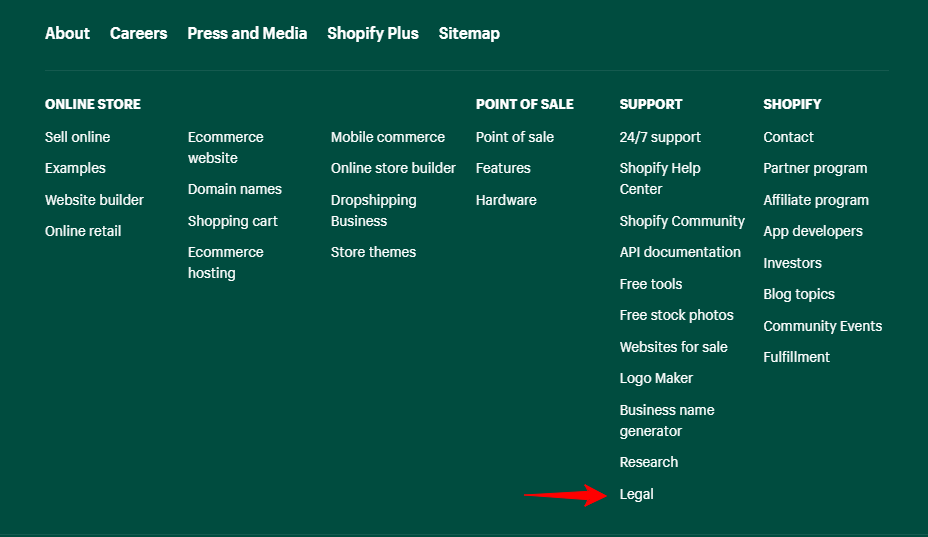Select the Domain names link

tap(234, 189)
